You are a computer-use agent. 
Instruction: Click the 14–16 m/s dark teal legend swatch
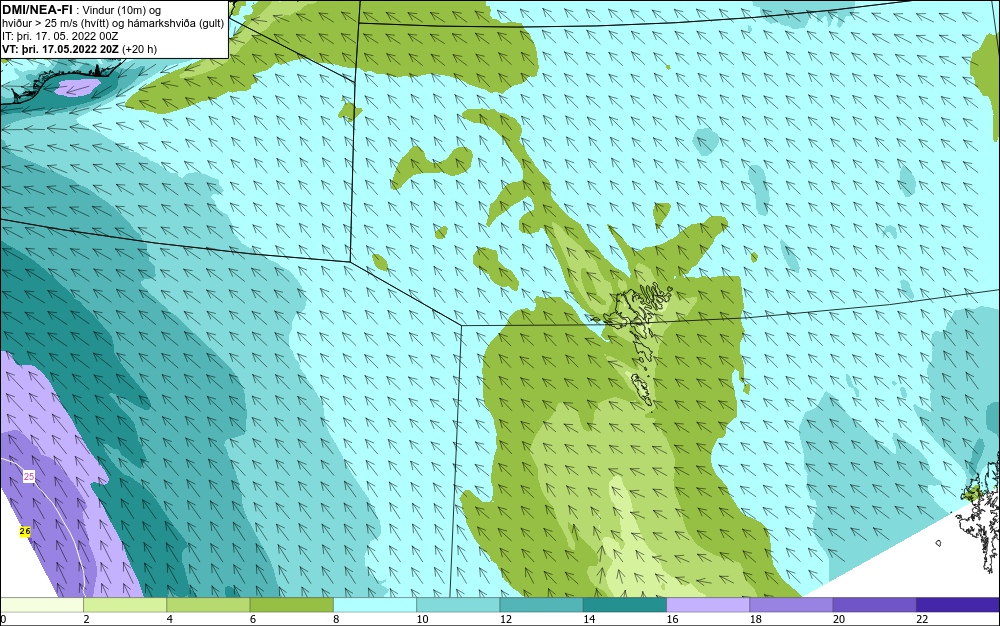pos(625,605)
